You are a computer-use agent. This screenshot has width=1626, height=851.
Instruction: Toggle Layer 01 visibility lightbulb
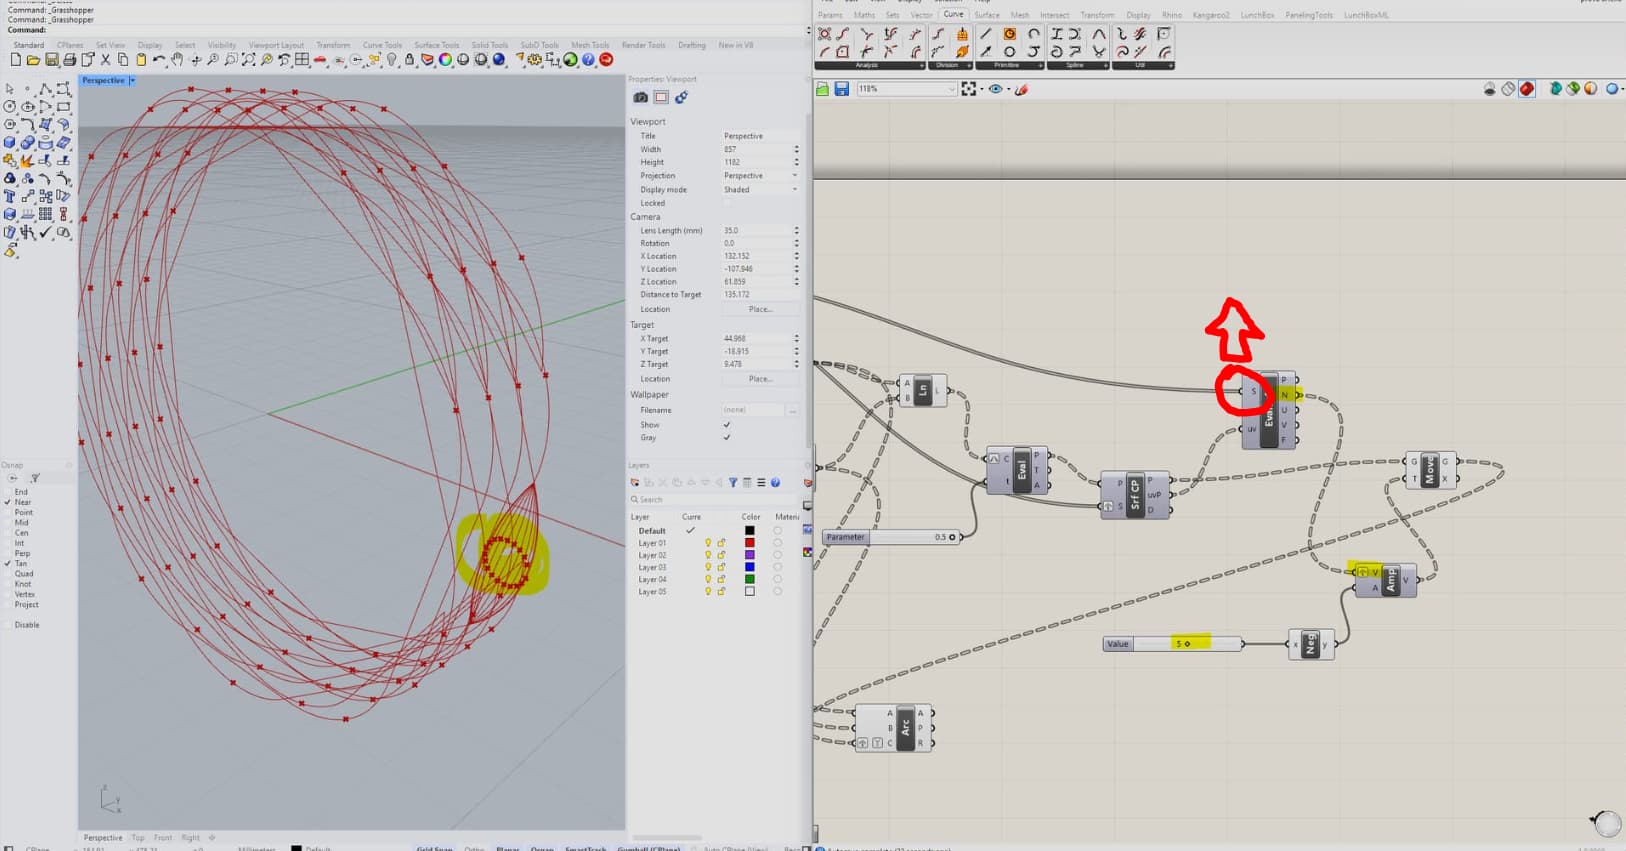(x=708, y=543)
